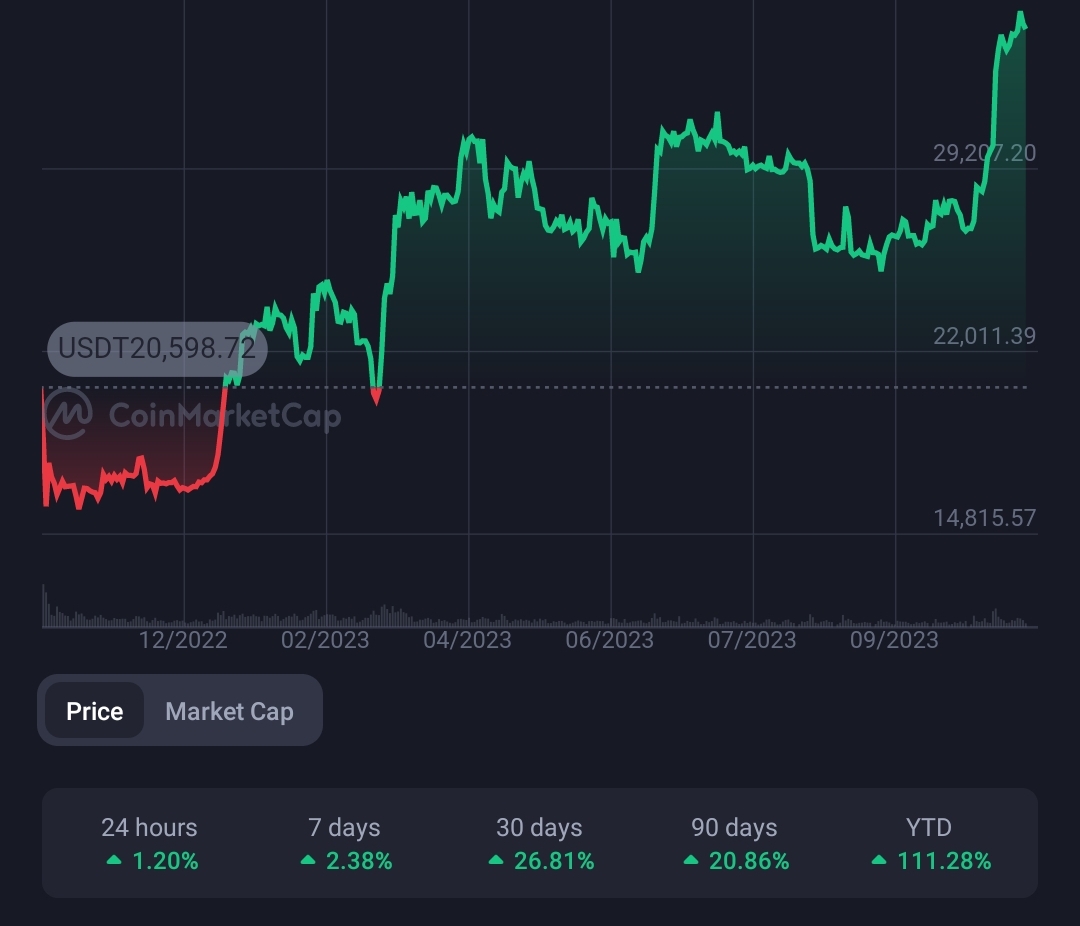Click the USDT20,598.72 price label

(157, 349)
